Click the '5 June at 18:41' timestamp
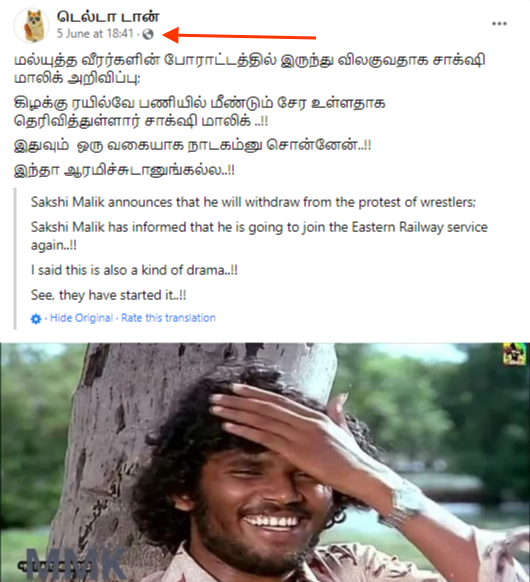Screen dimensions: 530x582 pos(95,34)
